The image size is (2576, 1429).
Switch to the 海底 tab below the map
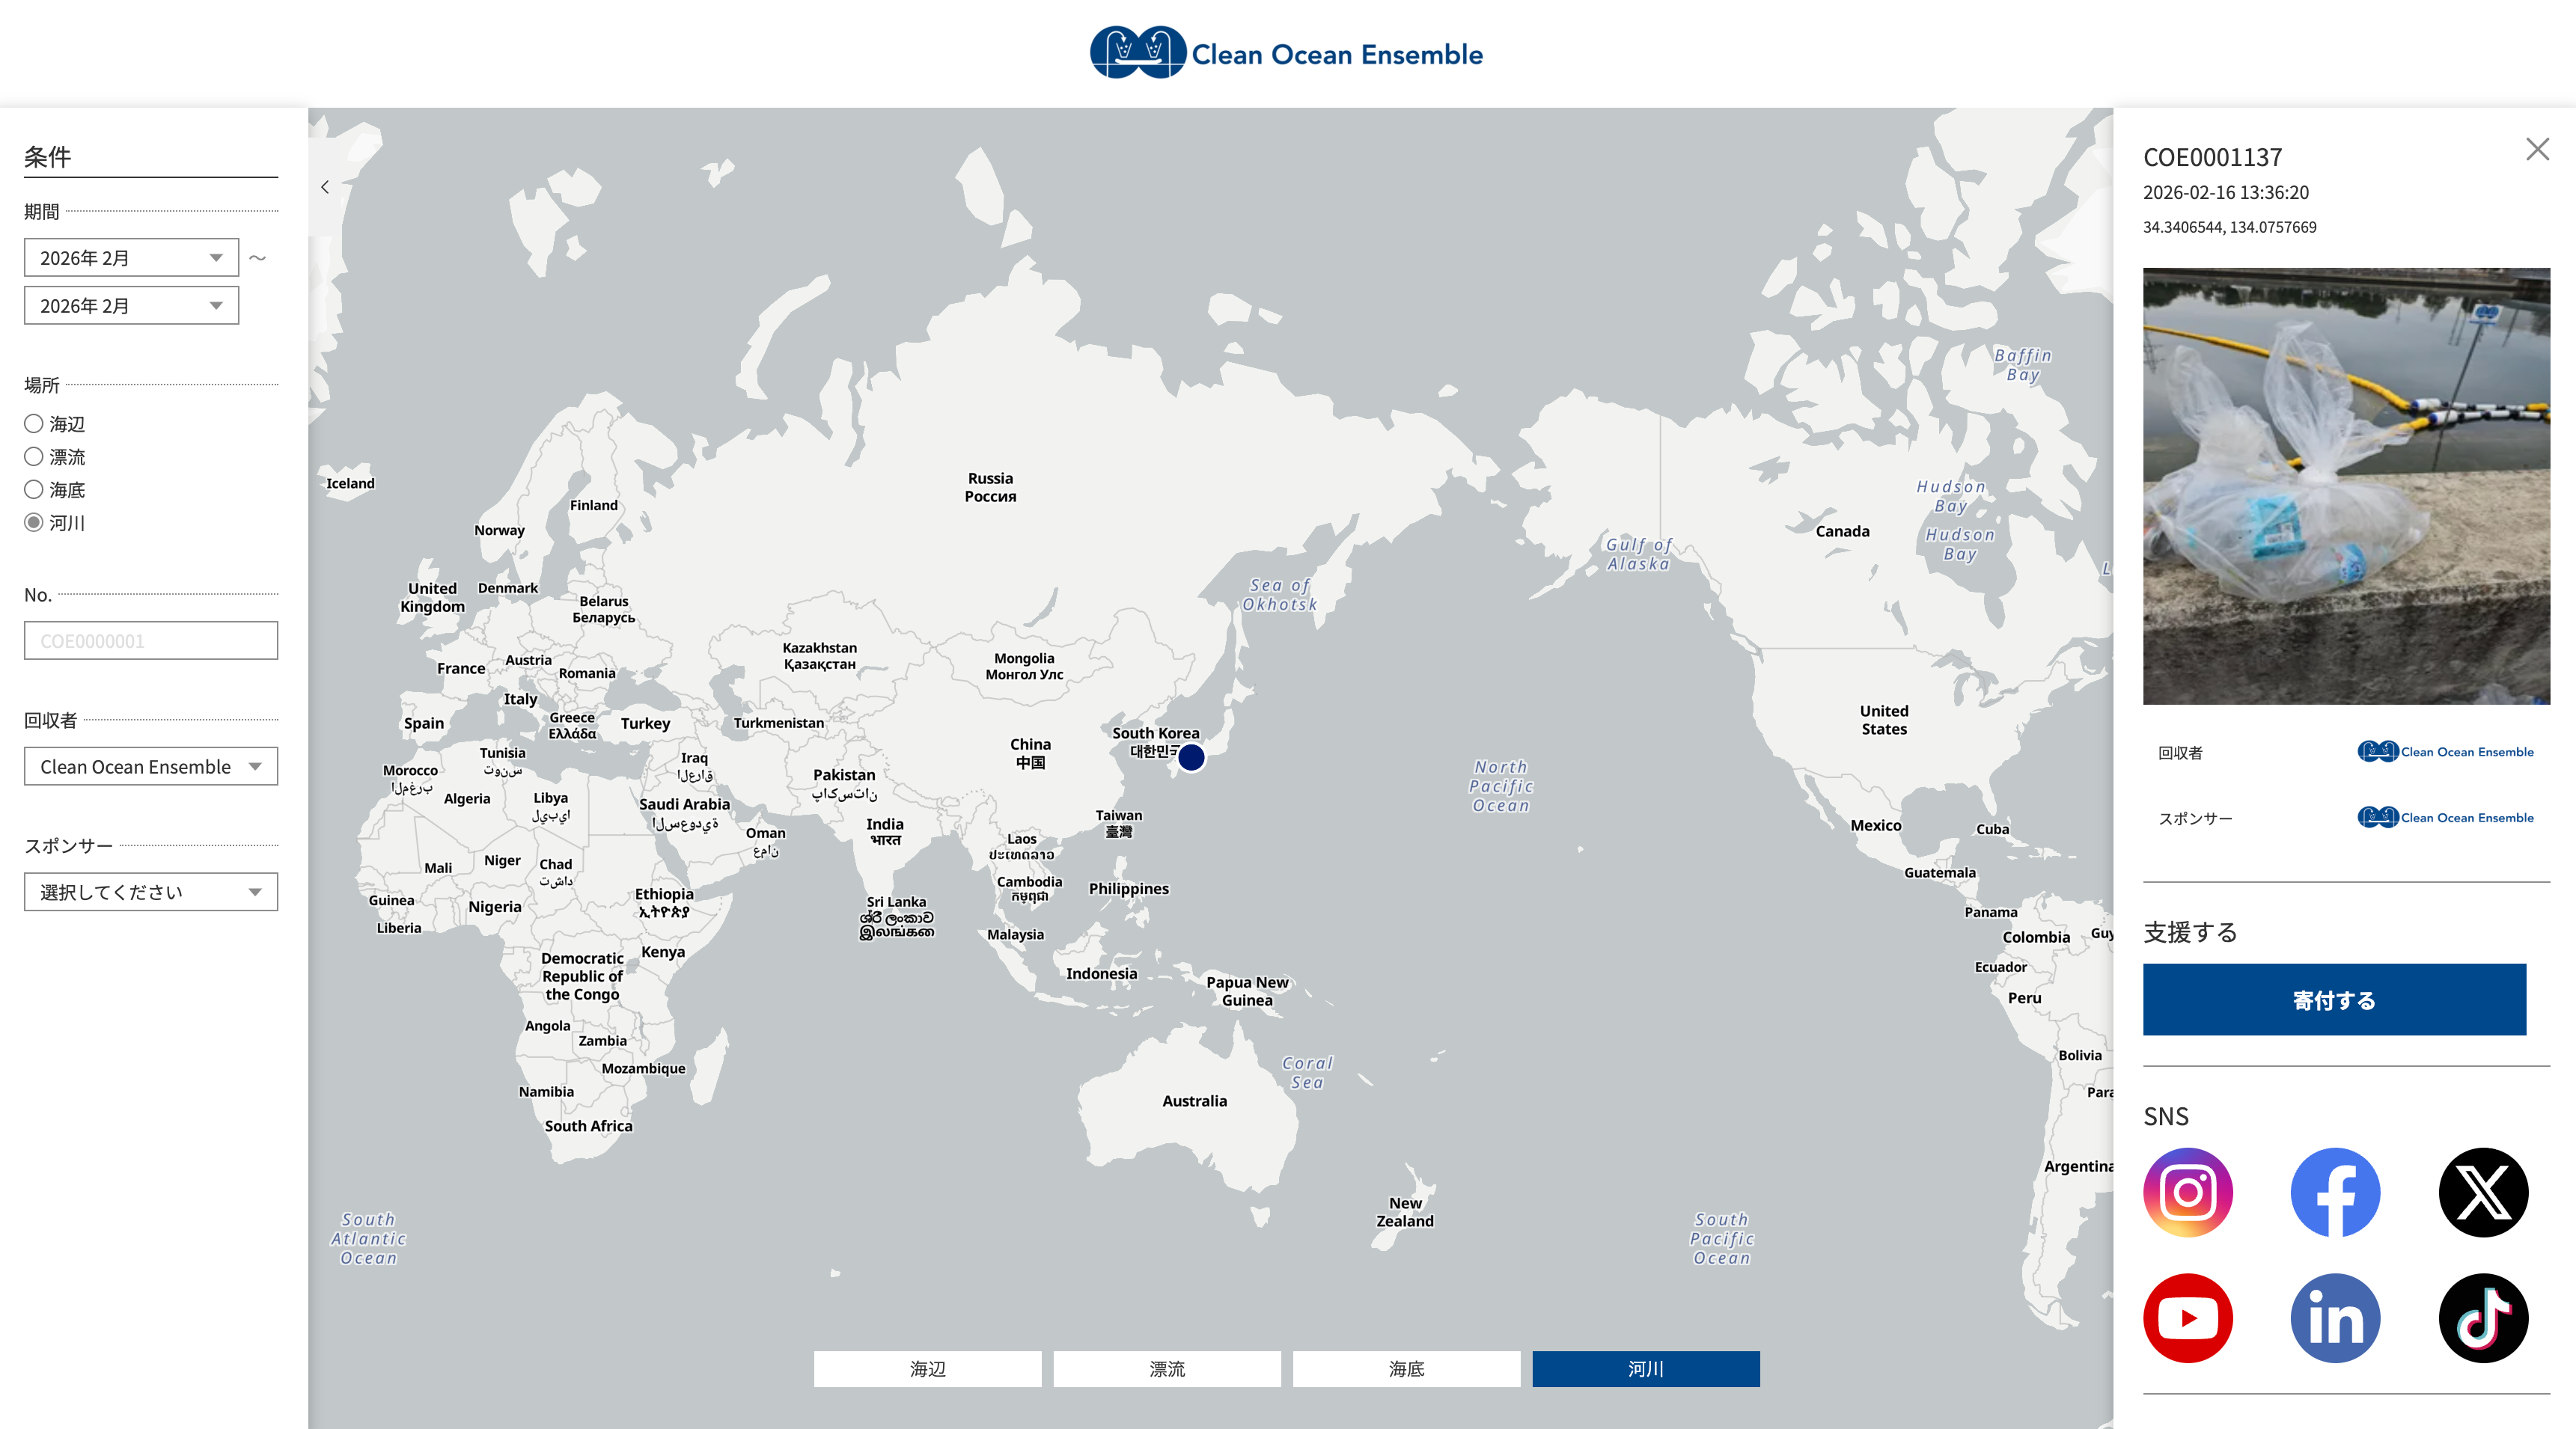(x=1406, y=1369)
